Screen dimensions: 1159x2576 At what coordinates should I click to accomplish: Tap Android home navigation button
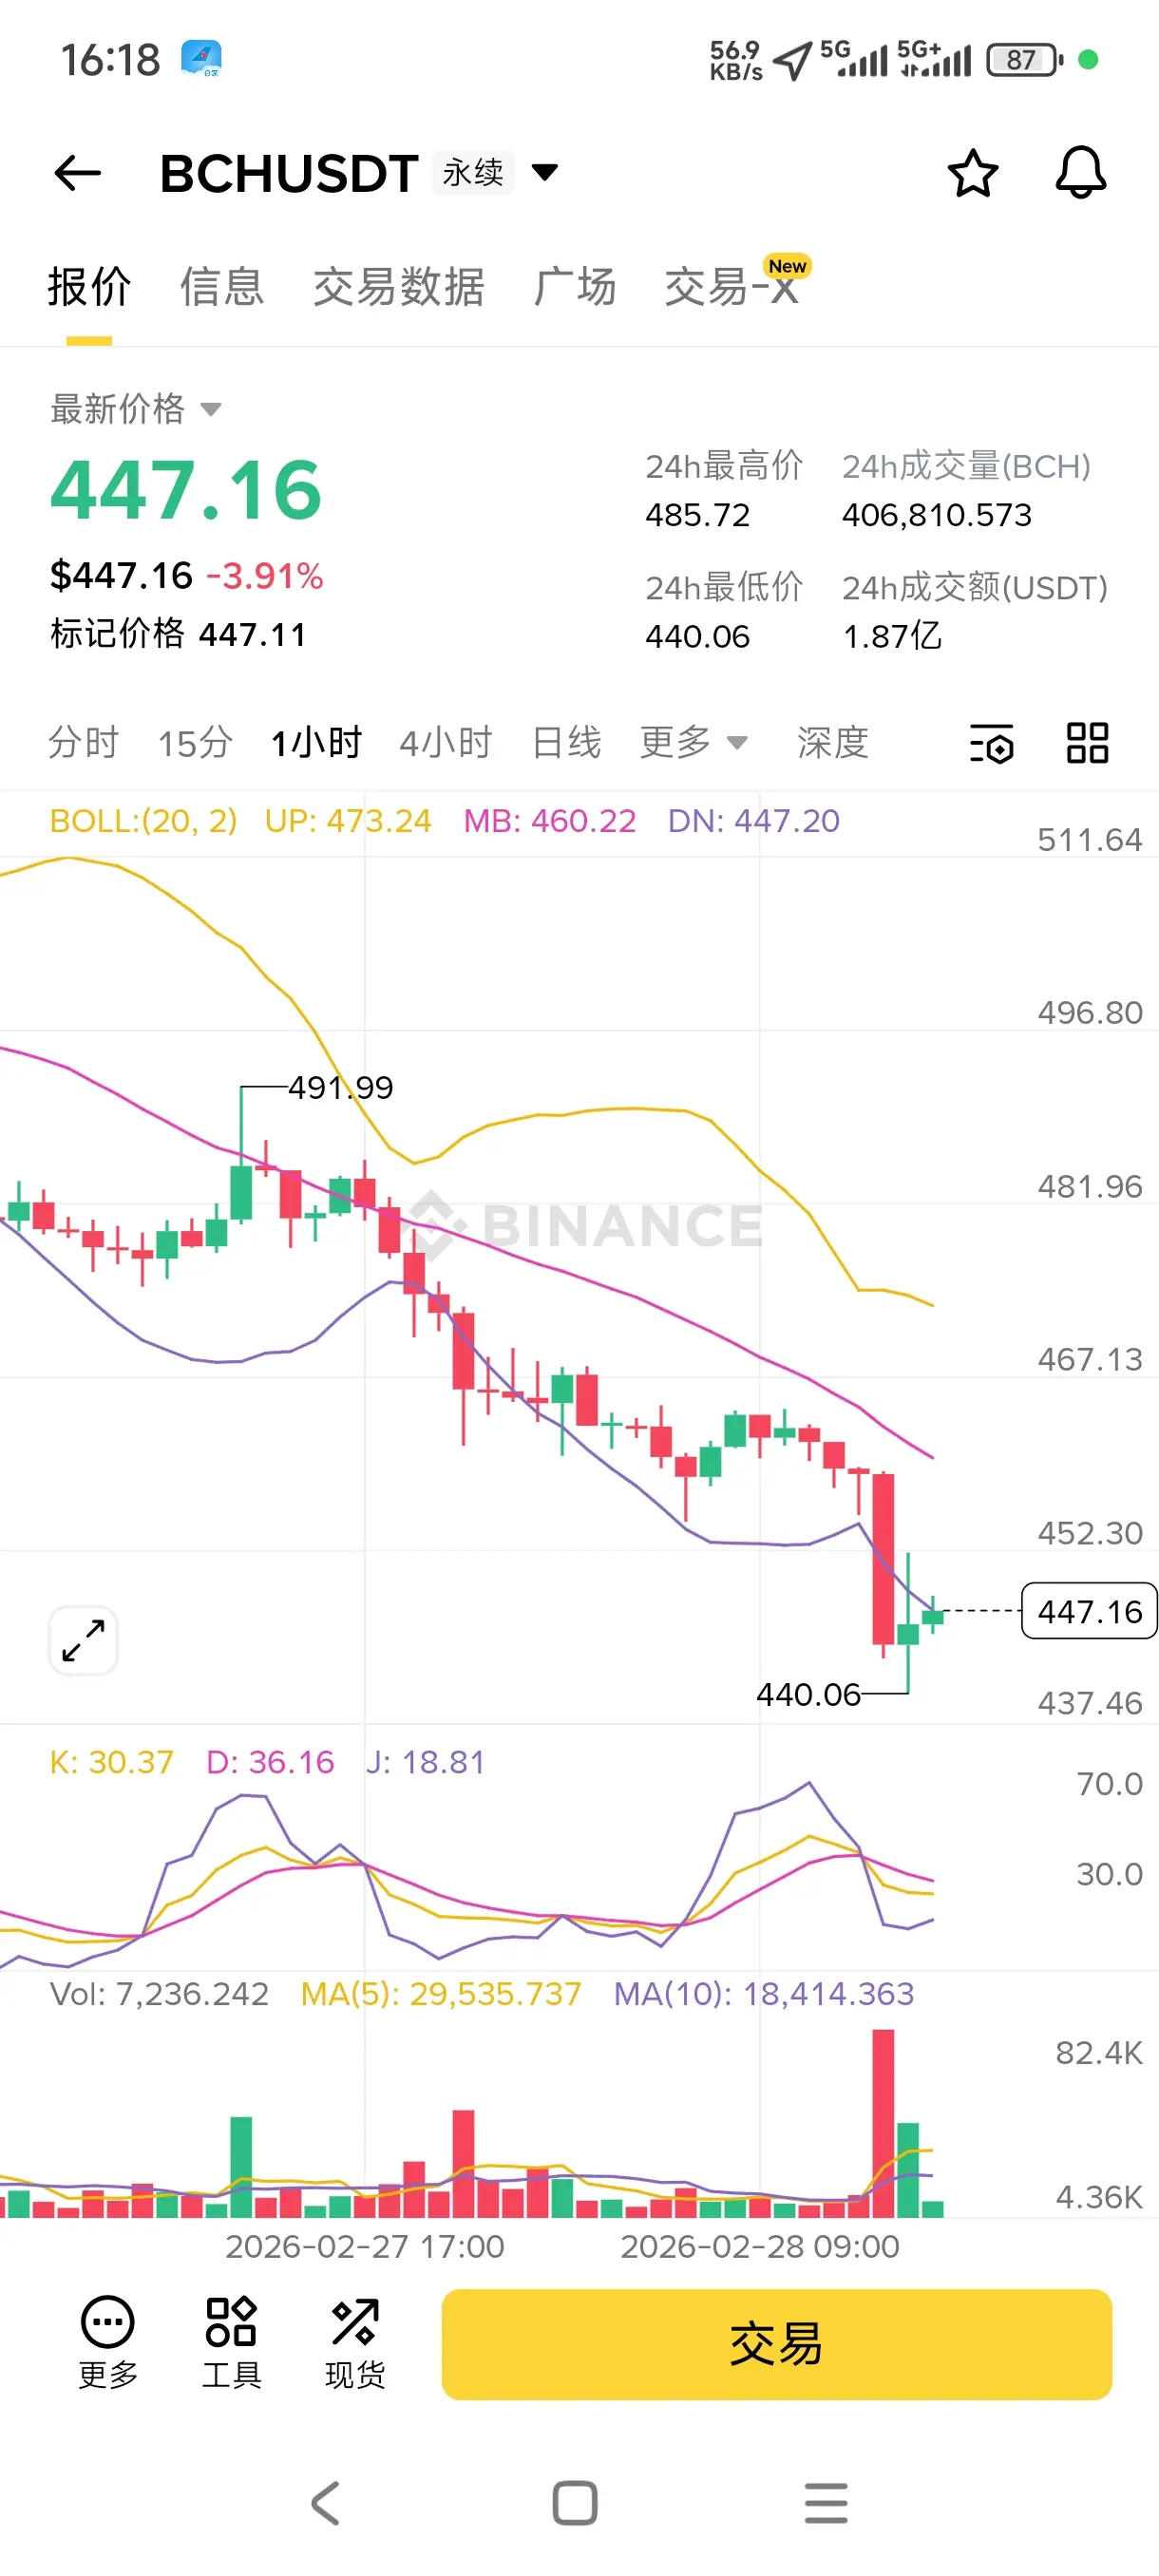(575, 2503)
